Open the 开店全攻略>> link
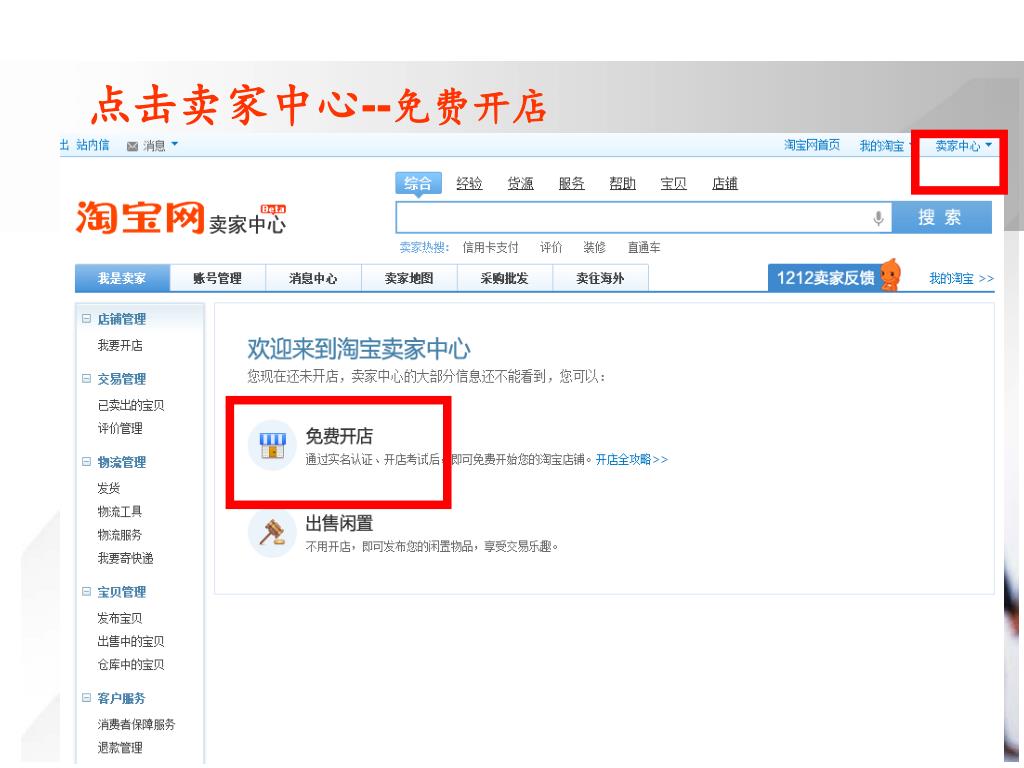 (x=632, y=460)
